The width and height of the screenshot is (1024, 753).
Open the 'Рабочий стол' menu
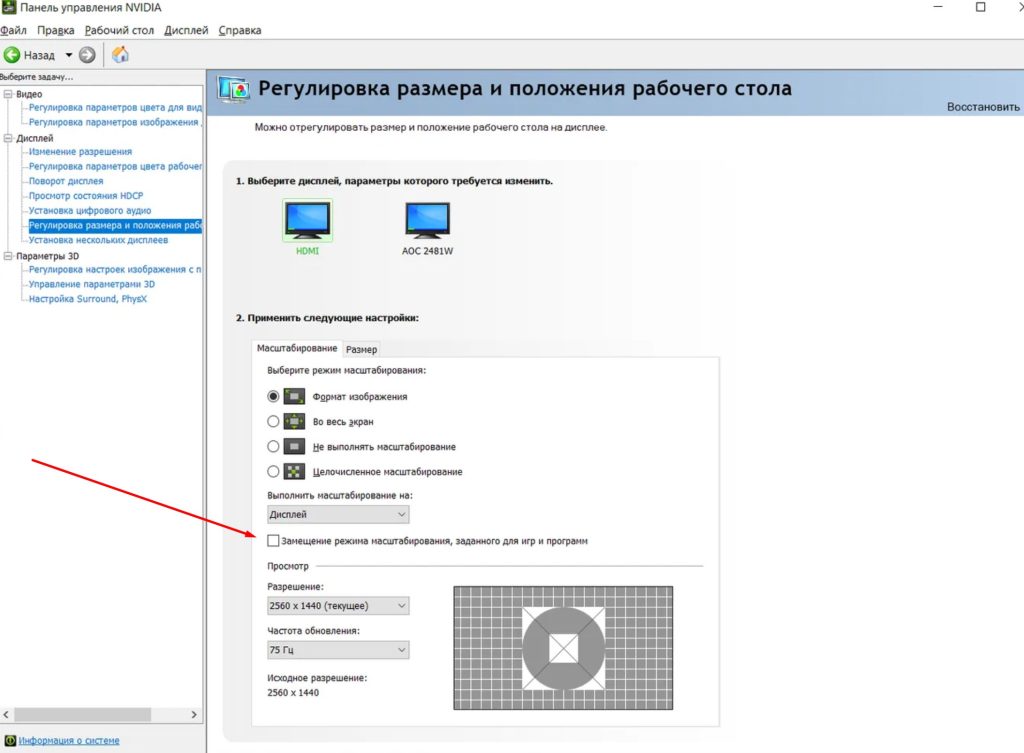click(x=119, y=30)
